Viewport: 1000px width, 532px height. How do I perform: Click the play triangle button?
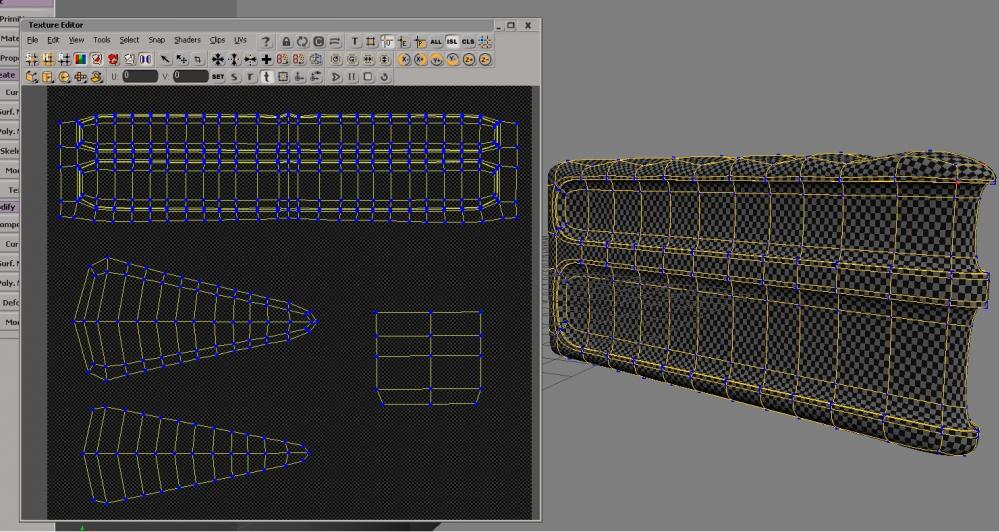(x=335, y=77)
